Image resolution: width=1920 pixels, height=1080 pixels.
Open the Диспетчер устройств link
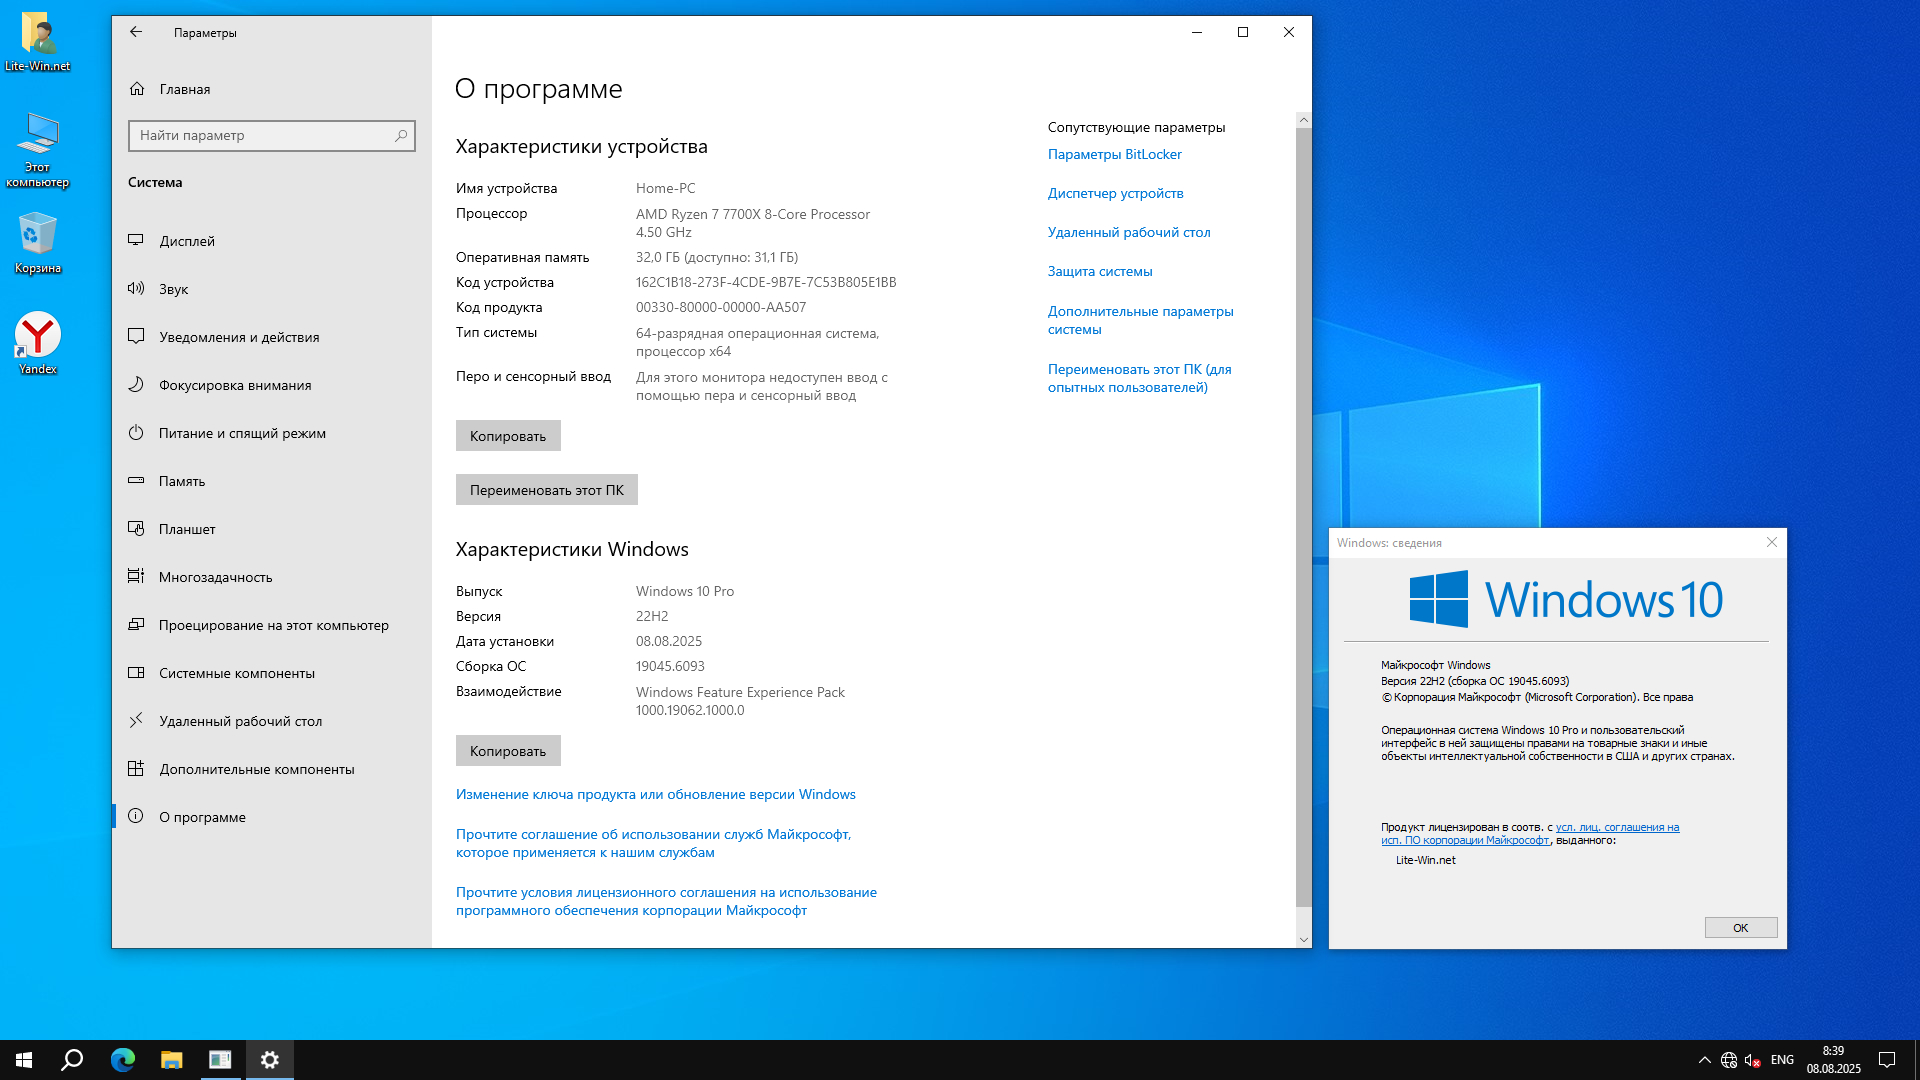(1115, 193)
